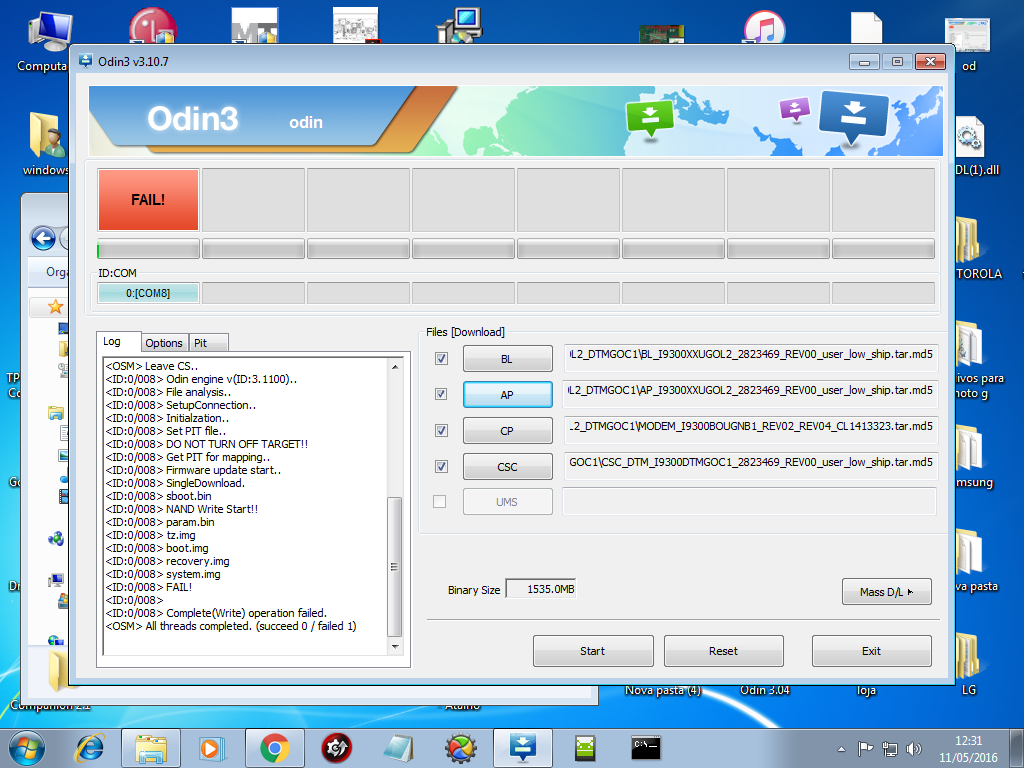
Task: Click the network tray icon
Action: pyautogui.click(x=889, y=749)
